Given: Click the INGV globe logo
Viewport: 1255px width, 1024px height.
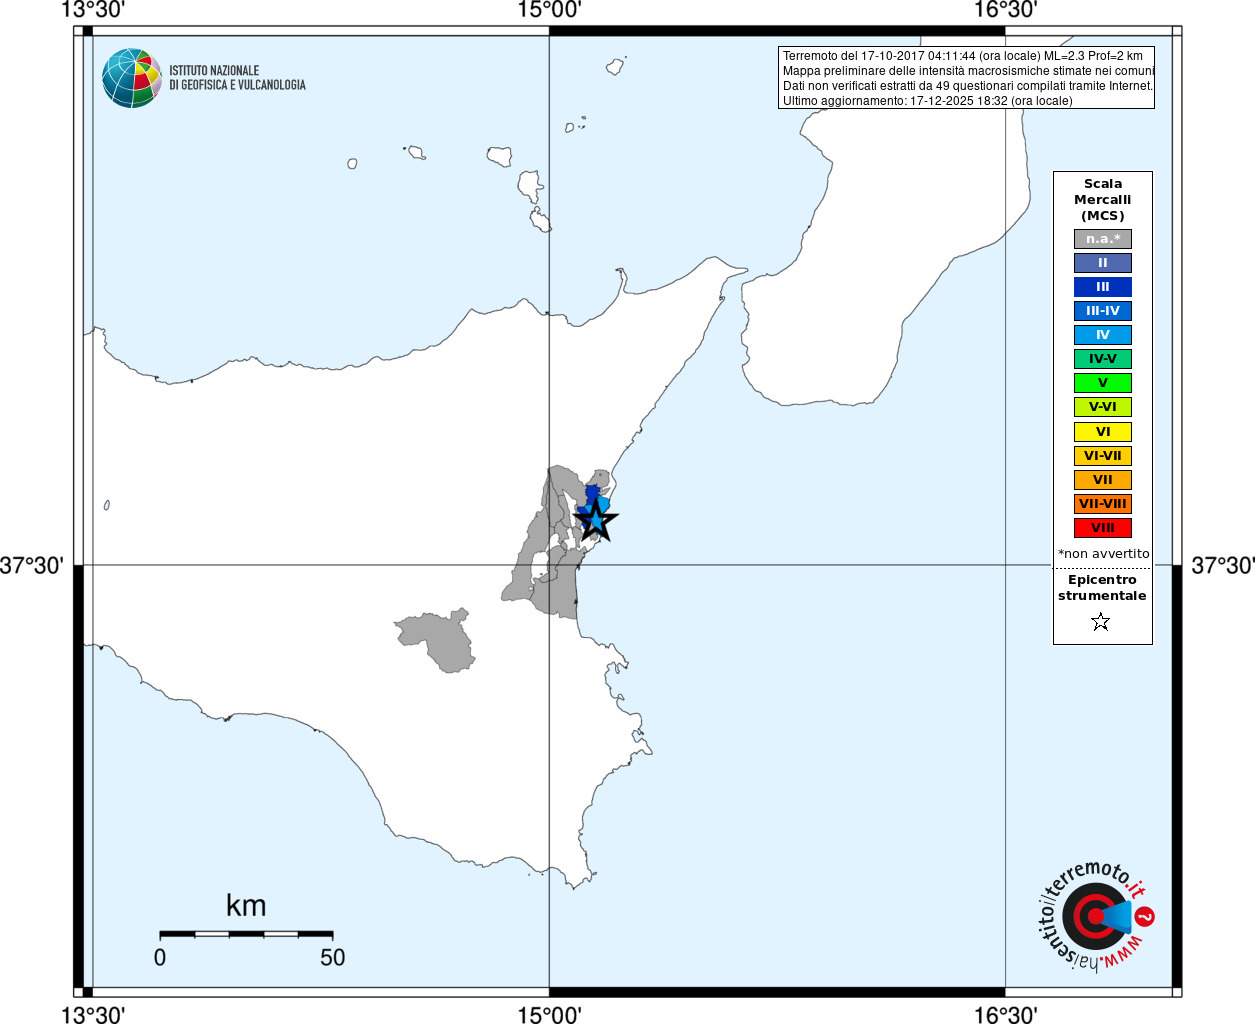Looking at the screenshot, I should tap(132, 78).
